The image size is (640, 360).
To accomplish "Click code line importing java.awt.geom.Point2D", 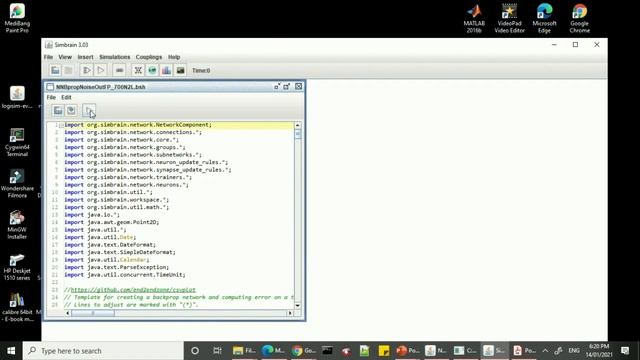I will coord(111,222).
